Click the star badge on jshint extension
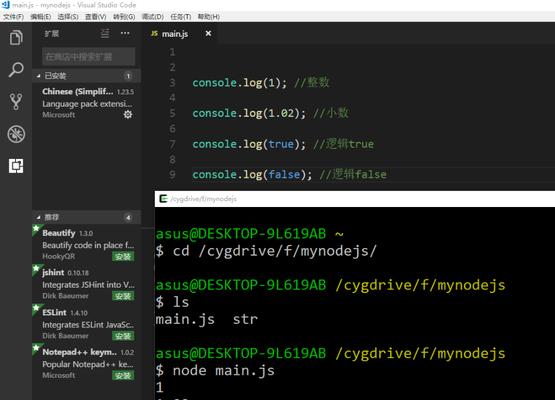The width and height of the screenshot is (555, 400). [x=36, y=269]
